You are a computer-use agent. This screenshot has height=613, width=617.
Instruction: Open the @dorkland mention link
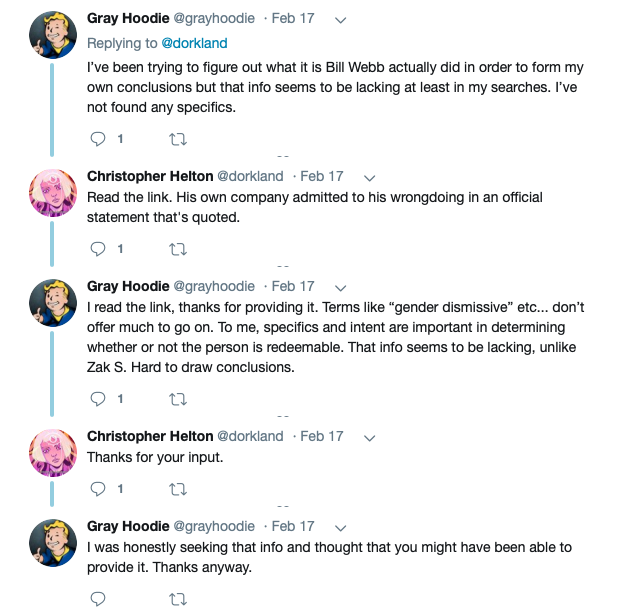tap(194, 43)
